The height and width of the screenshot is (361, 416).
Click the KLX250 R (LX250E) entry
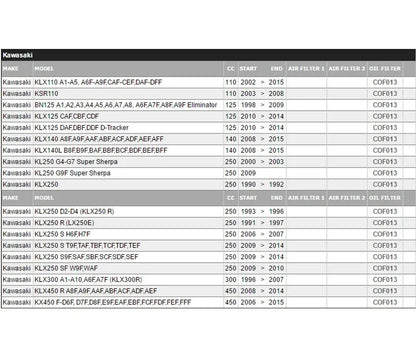tap(64, 223)
